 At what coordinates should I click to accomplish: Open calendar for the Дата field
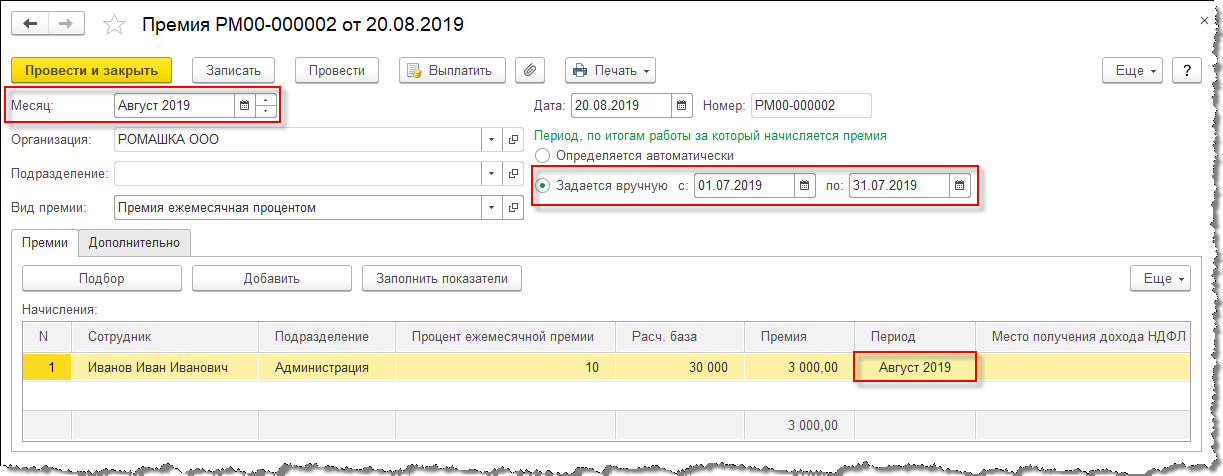click(x=681, y=105)
